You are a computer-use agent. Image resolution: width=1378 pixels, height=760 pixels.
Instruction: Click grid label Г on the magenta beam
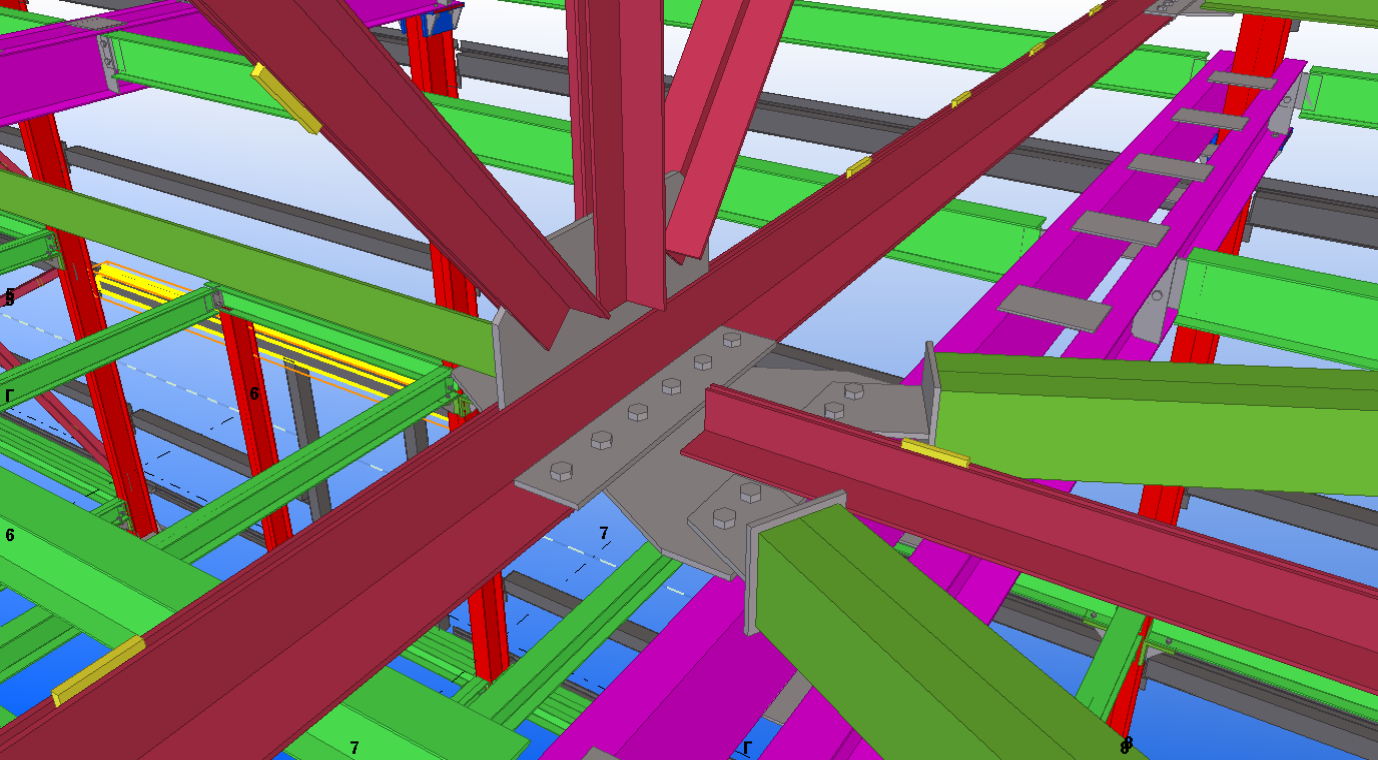tap(746, 747)
